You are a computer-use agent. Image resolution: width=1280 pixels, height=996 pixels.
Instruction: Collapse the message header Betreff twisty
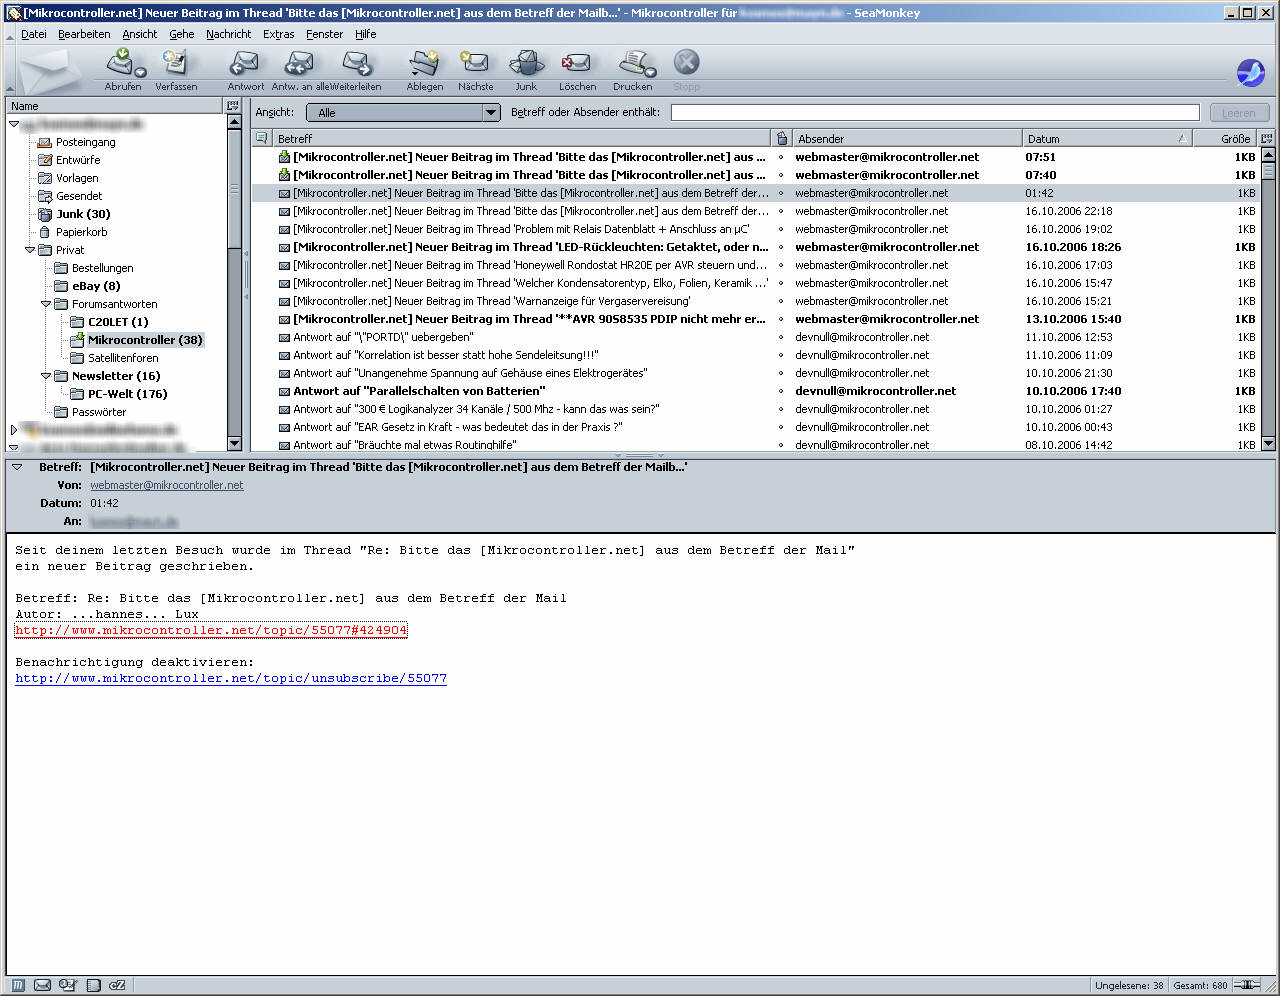pyautogui.click(x=17, y=467)
